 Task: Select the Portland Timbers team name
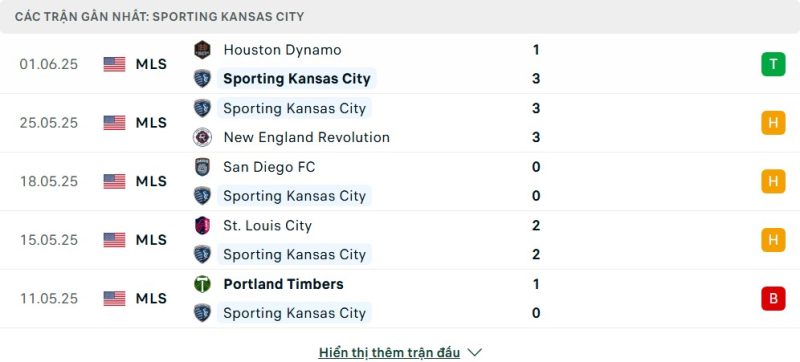tap(283, 284)
